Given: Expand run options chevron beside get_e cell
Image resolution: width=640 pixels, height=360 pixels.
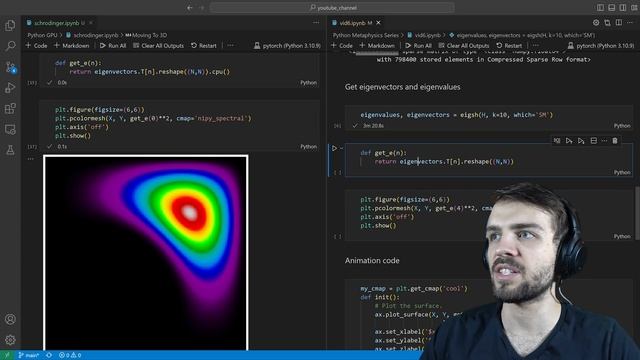Looking at the screenshot, I should (342, 148).
